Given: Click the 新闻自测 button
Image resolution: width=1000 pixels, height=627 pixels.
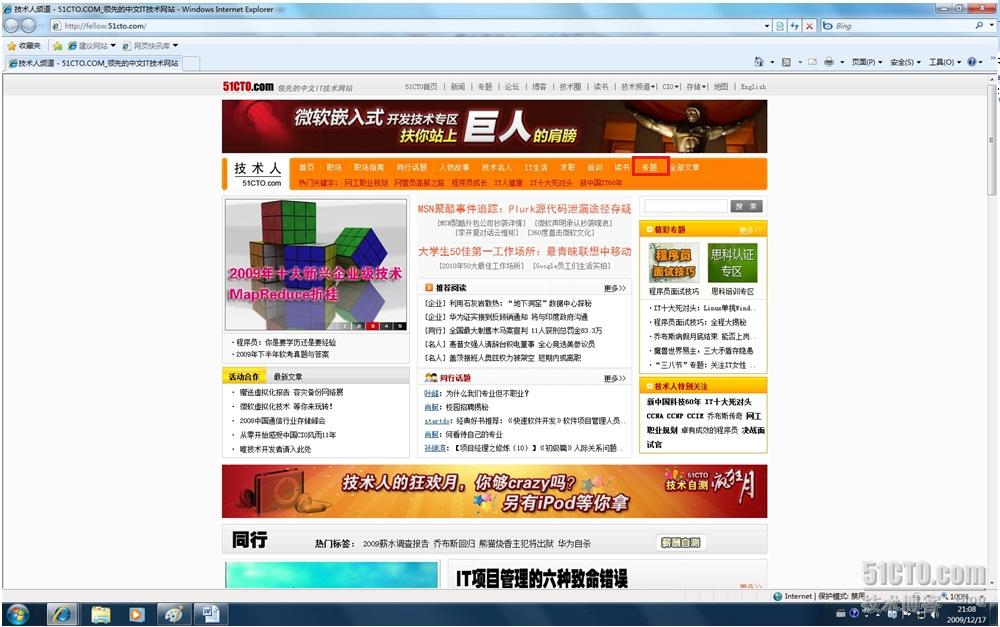Looking at the screenshot, I should click(x=680, y=543).
